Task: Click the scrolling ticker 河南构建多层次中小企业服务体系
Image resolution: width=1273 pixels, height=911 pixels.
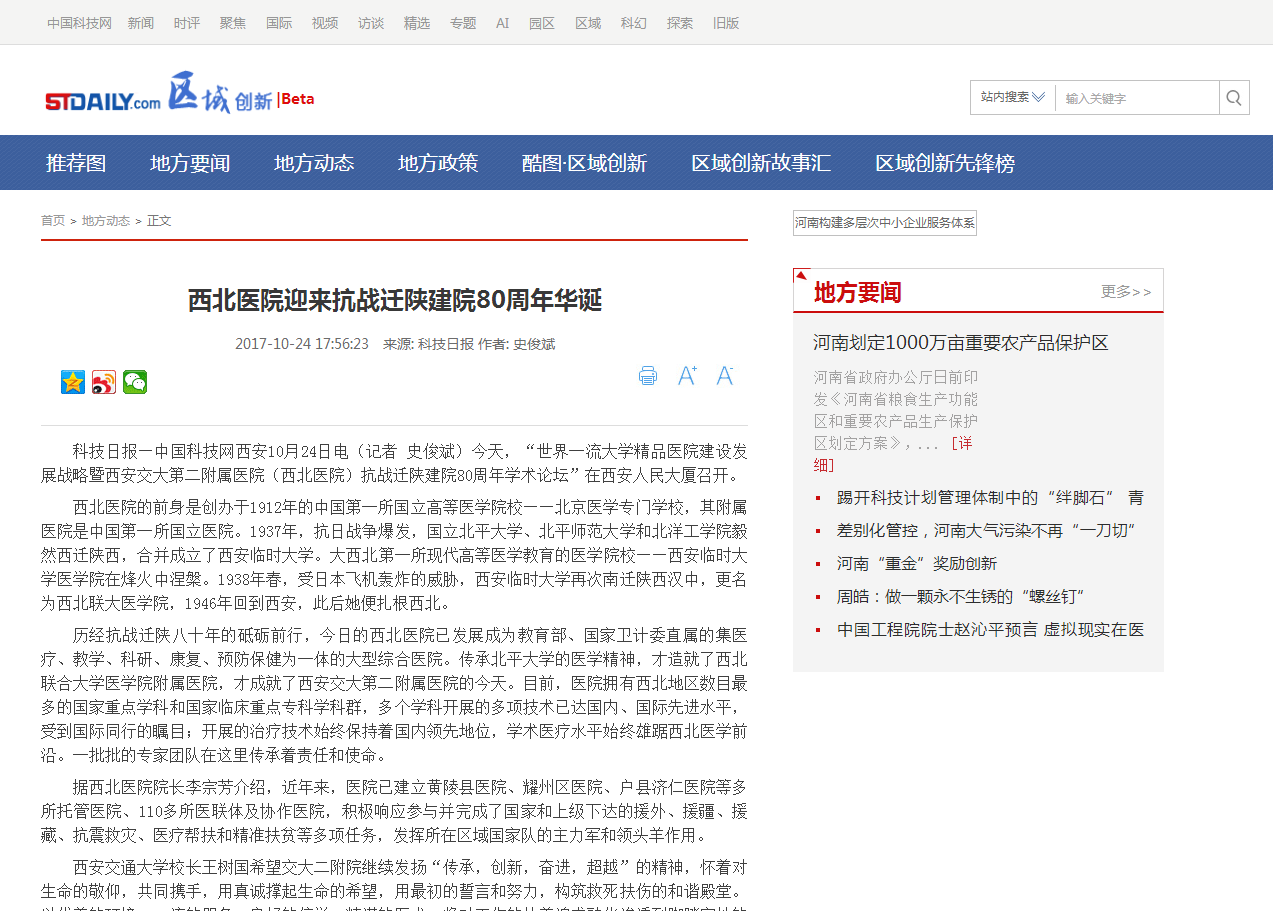Action: (884, 223)
